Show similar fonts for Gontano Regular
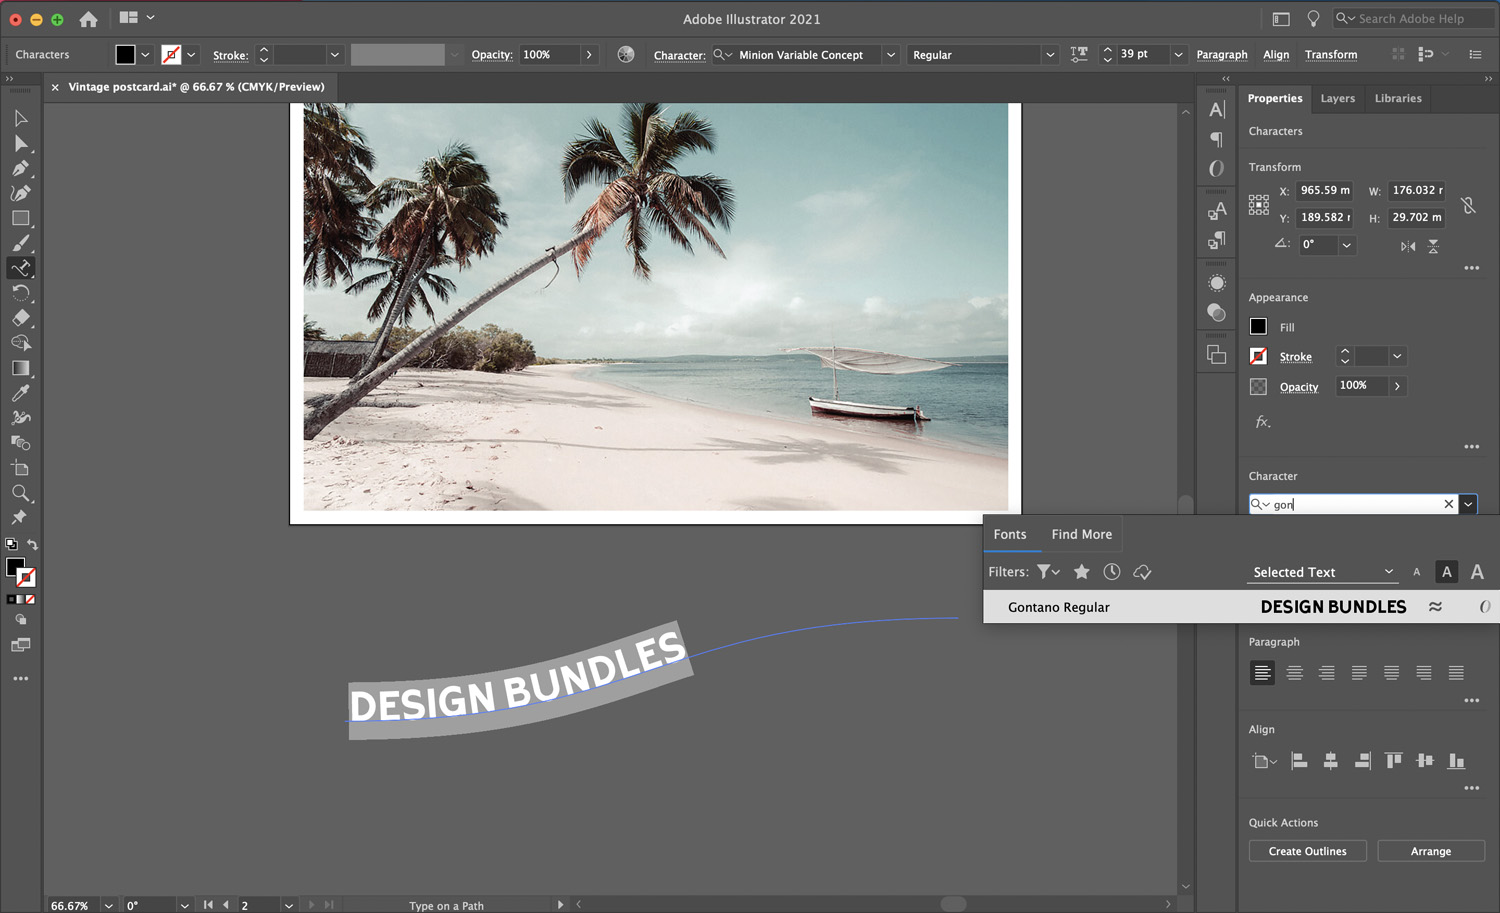 1435,607
